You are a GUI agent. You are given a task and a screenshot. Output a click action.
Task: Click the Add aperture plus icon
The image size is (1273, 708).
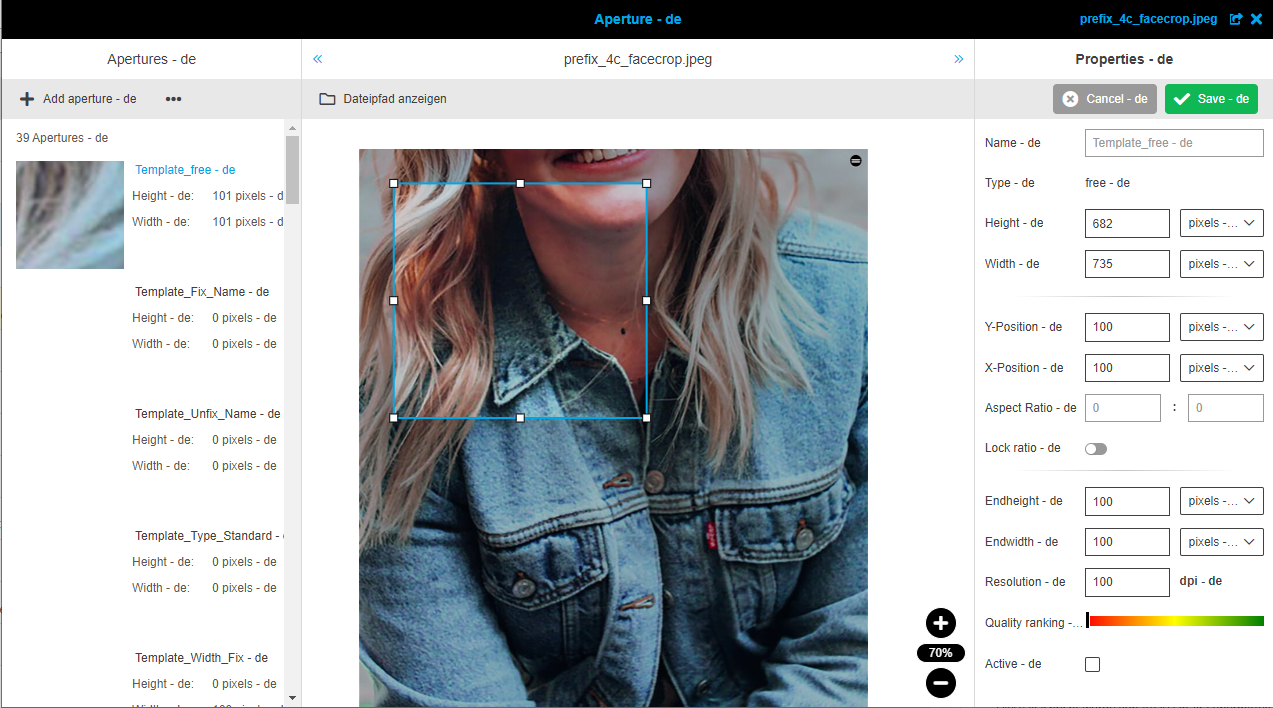click(26, 98)
